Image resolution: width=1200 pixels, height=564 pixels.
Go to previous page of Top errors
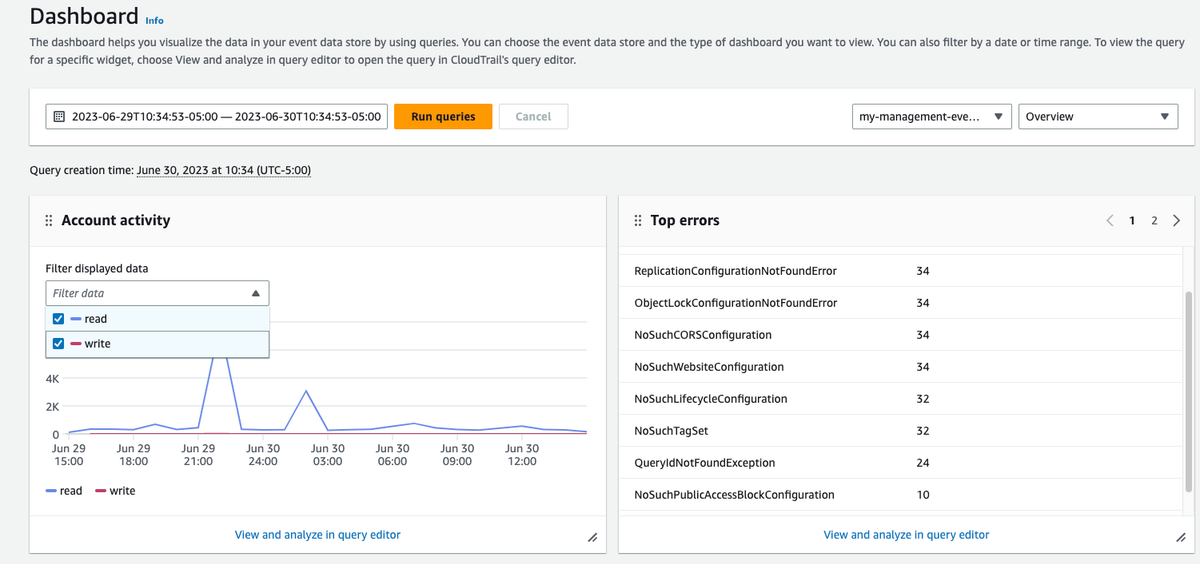(x=1109, y=220)
